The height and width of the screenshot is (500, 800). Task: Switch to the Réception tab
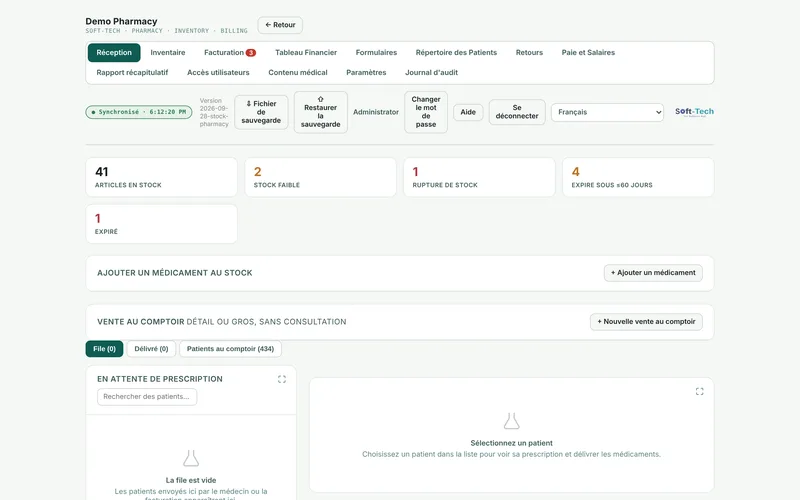pos(114,53)
